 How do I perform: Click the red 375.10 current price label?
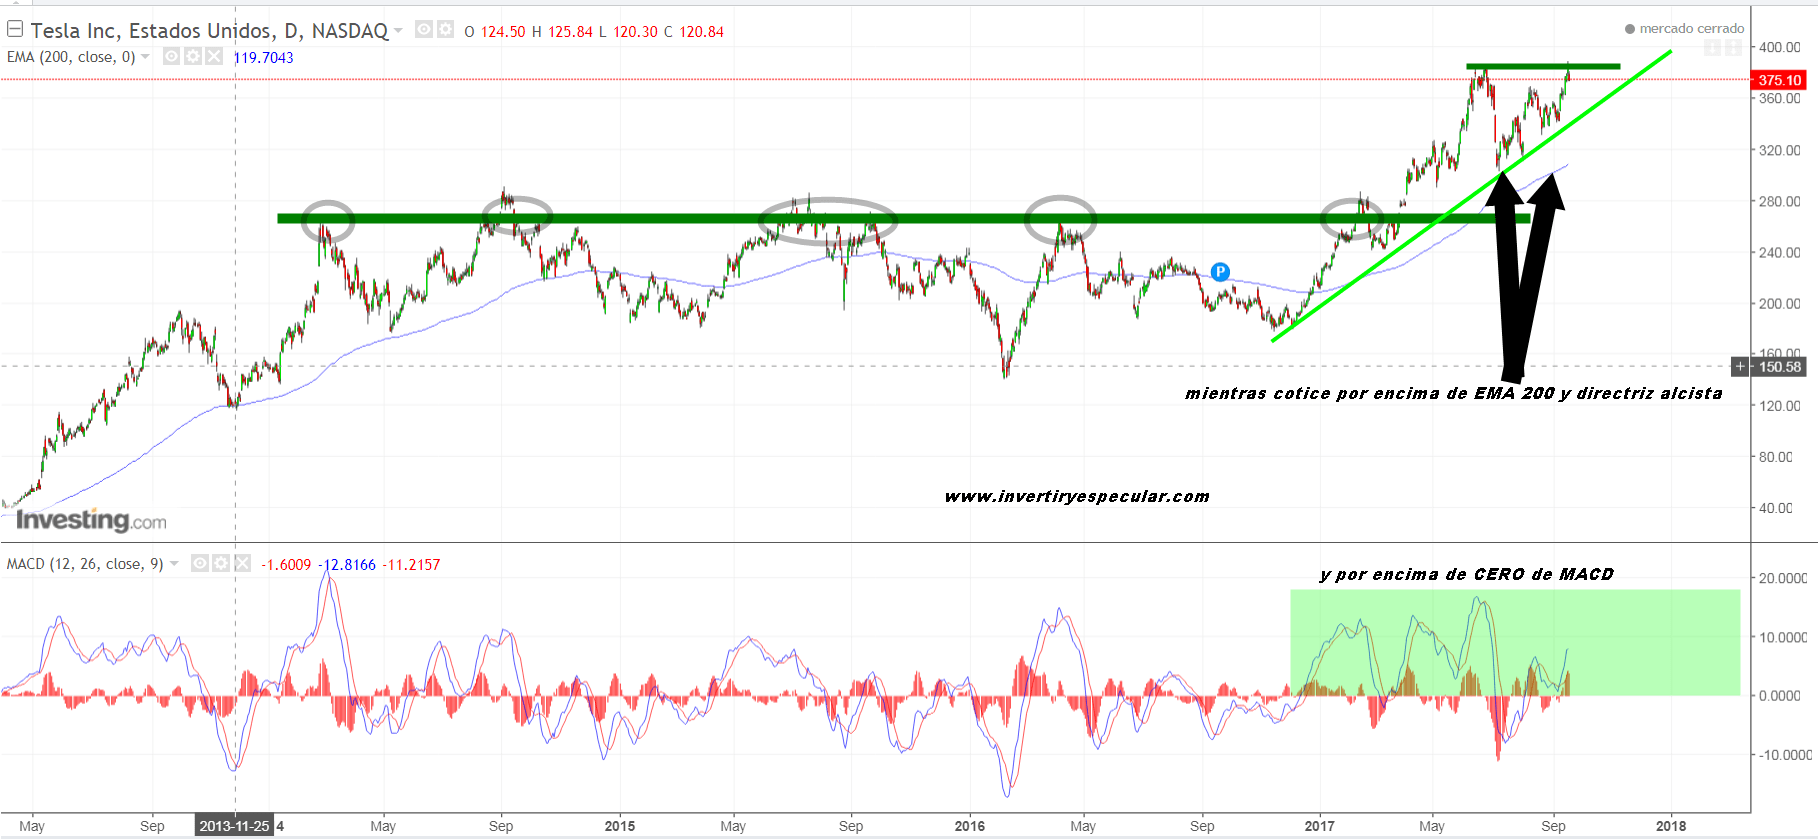(1779, 80)
